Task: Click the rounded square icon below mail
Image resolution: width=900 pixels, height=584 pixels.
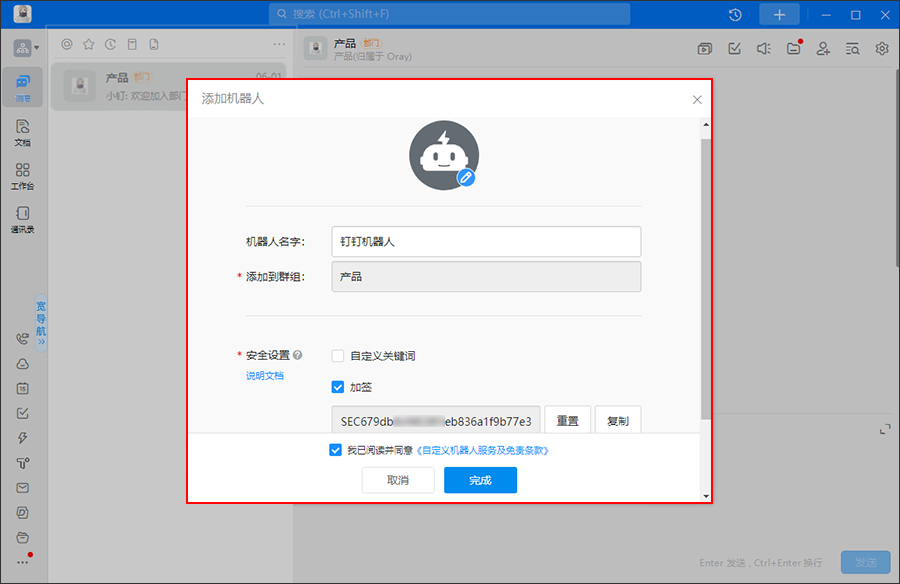Action: pyautogui.click(x=22, y=513)
